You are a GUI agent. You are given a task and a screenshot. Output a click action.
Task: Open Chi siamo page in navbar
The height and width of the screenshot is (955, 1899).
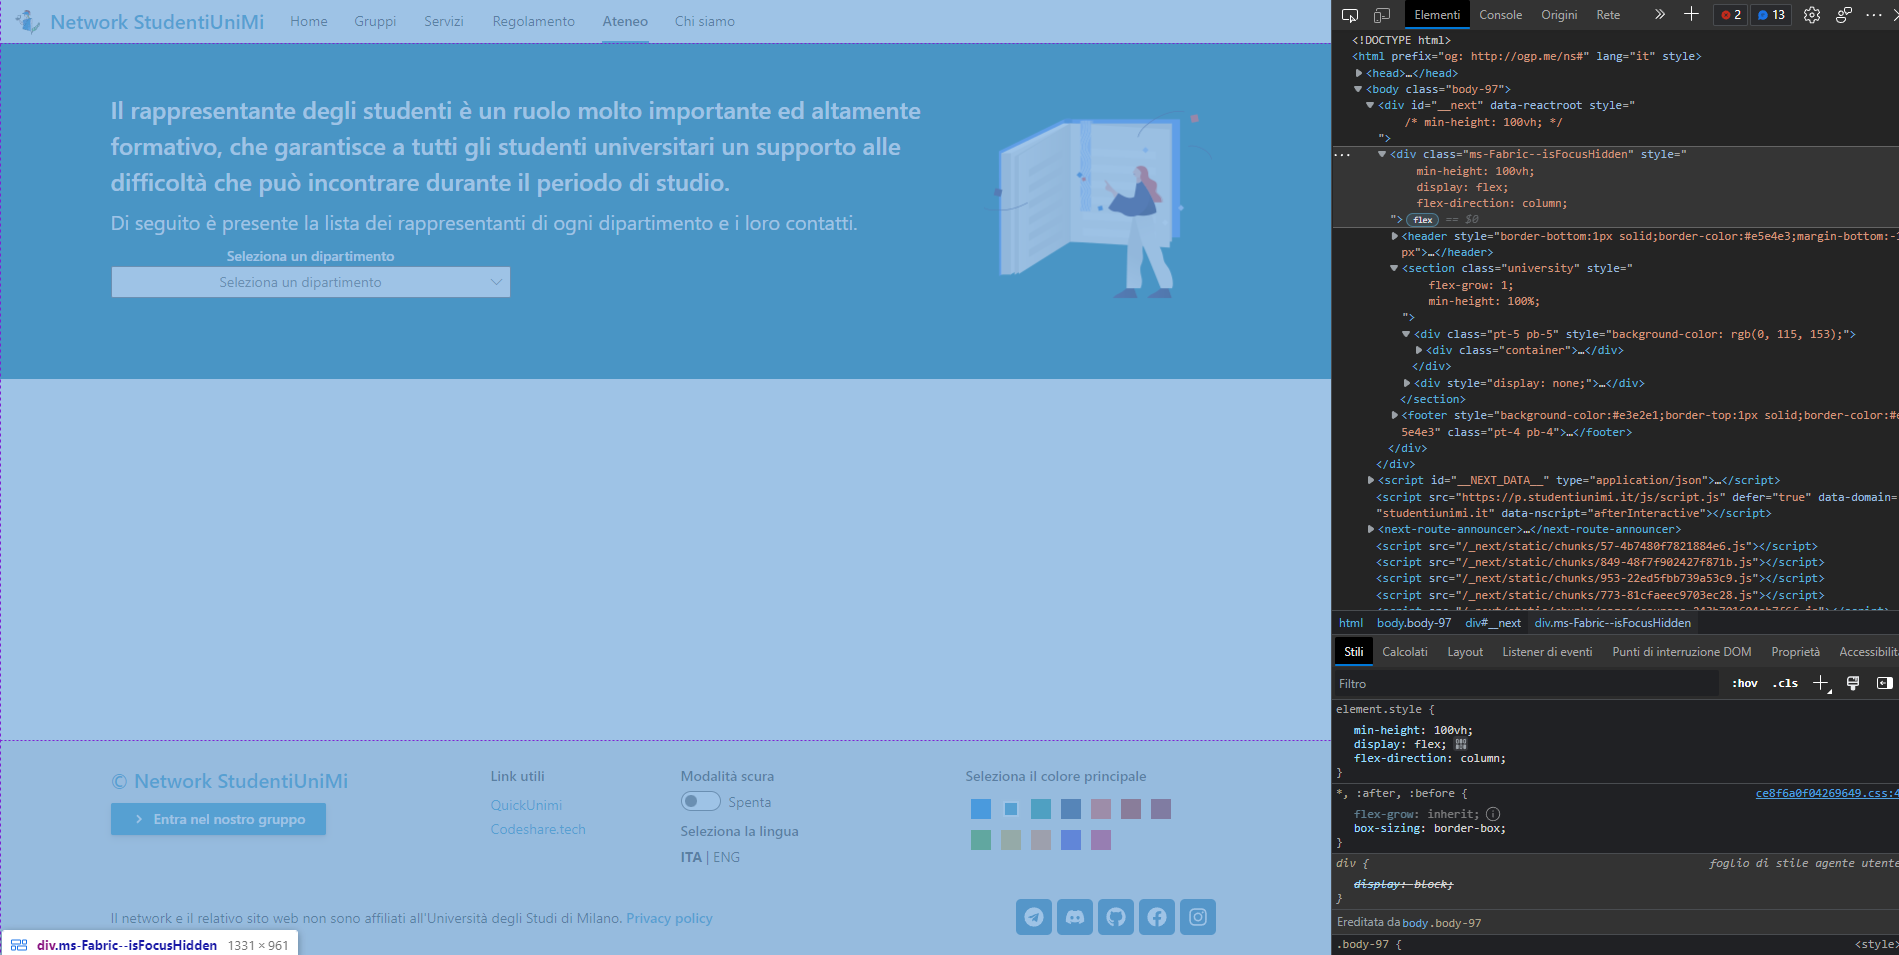click(x=704, y=21)
